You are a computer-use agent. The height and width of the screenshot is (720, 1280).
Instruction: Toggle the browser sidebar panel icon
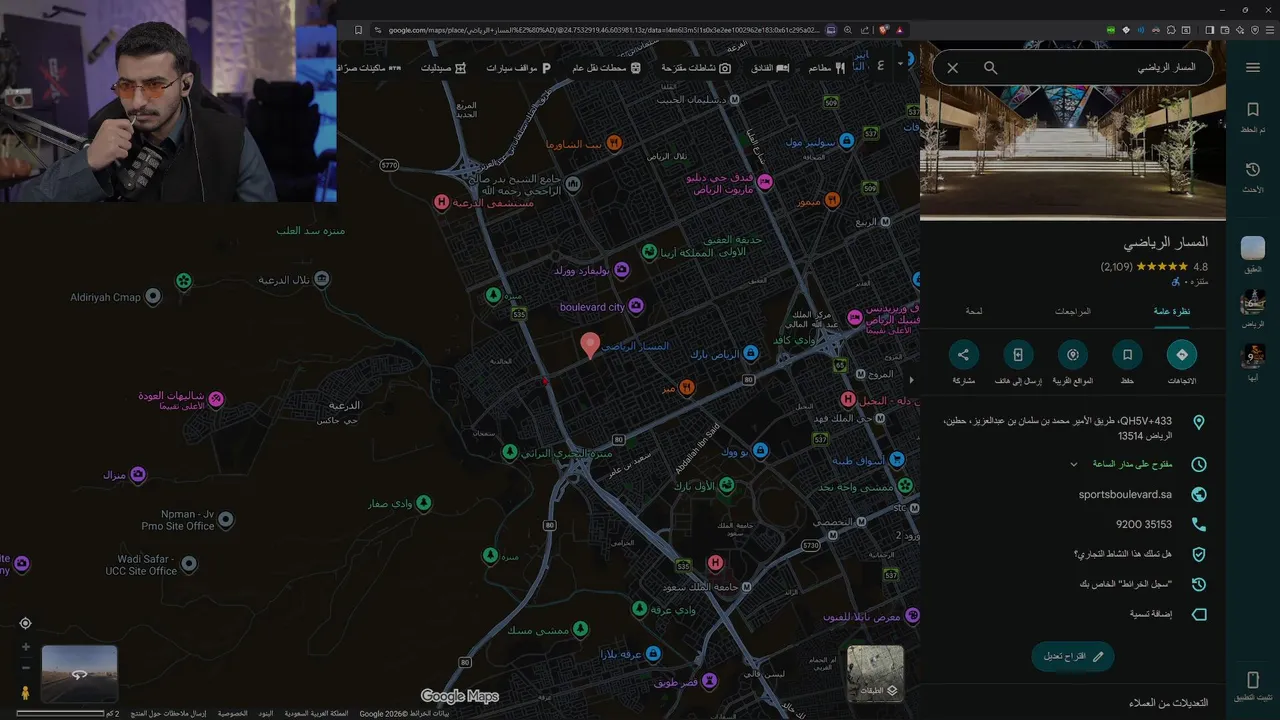click(1210, 30)
